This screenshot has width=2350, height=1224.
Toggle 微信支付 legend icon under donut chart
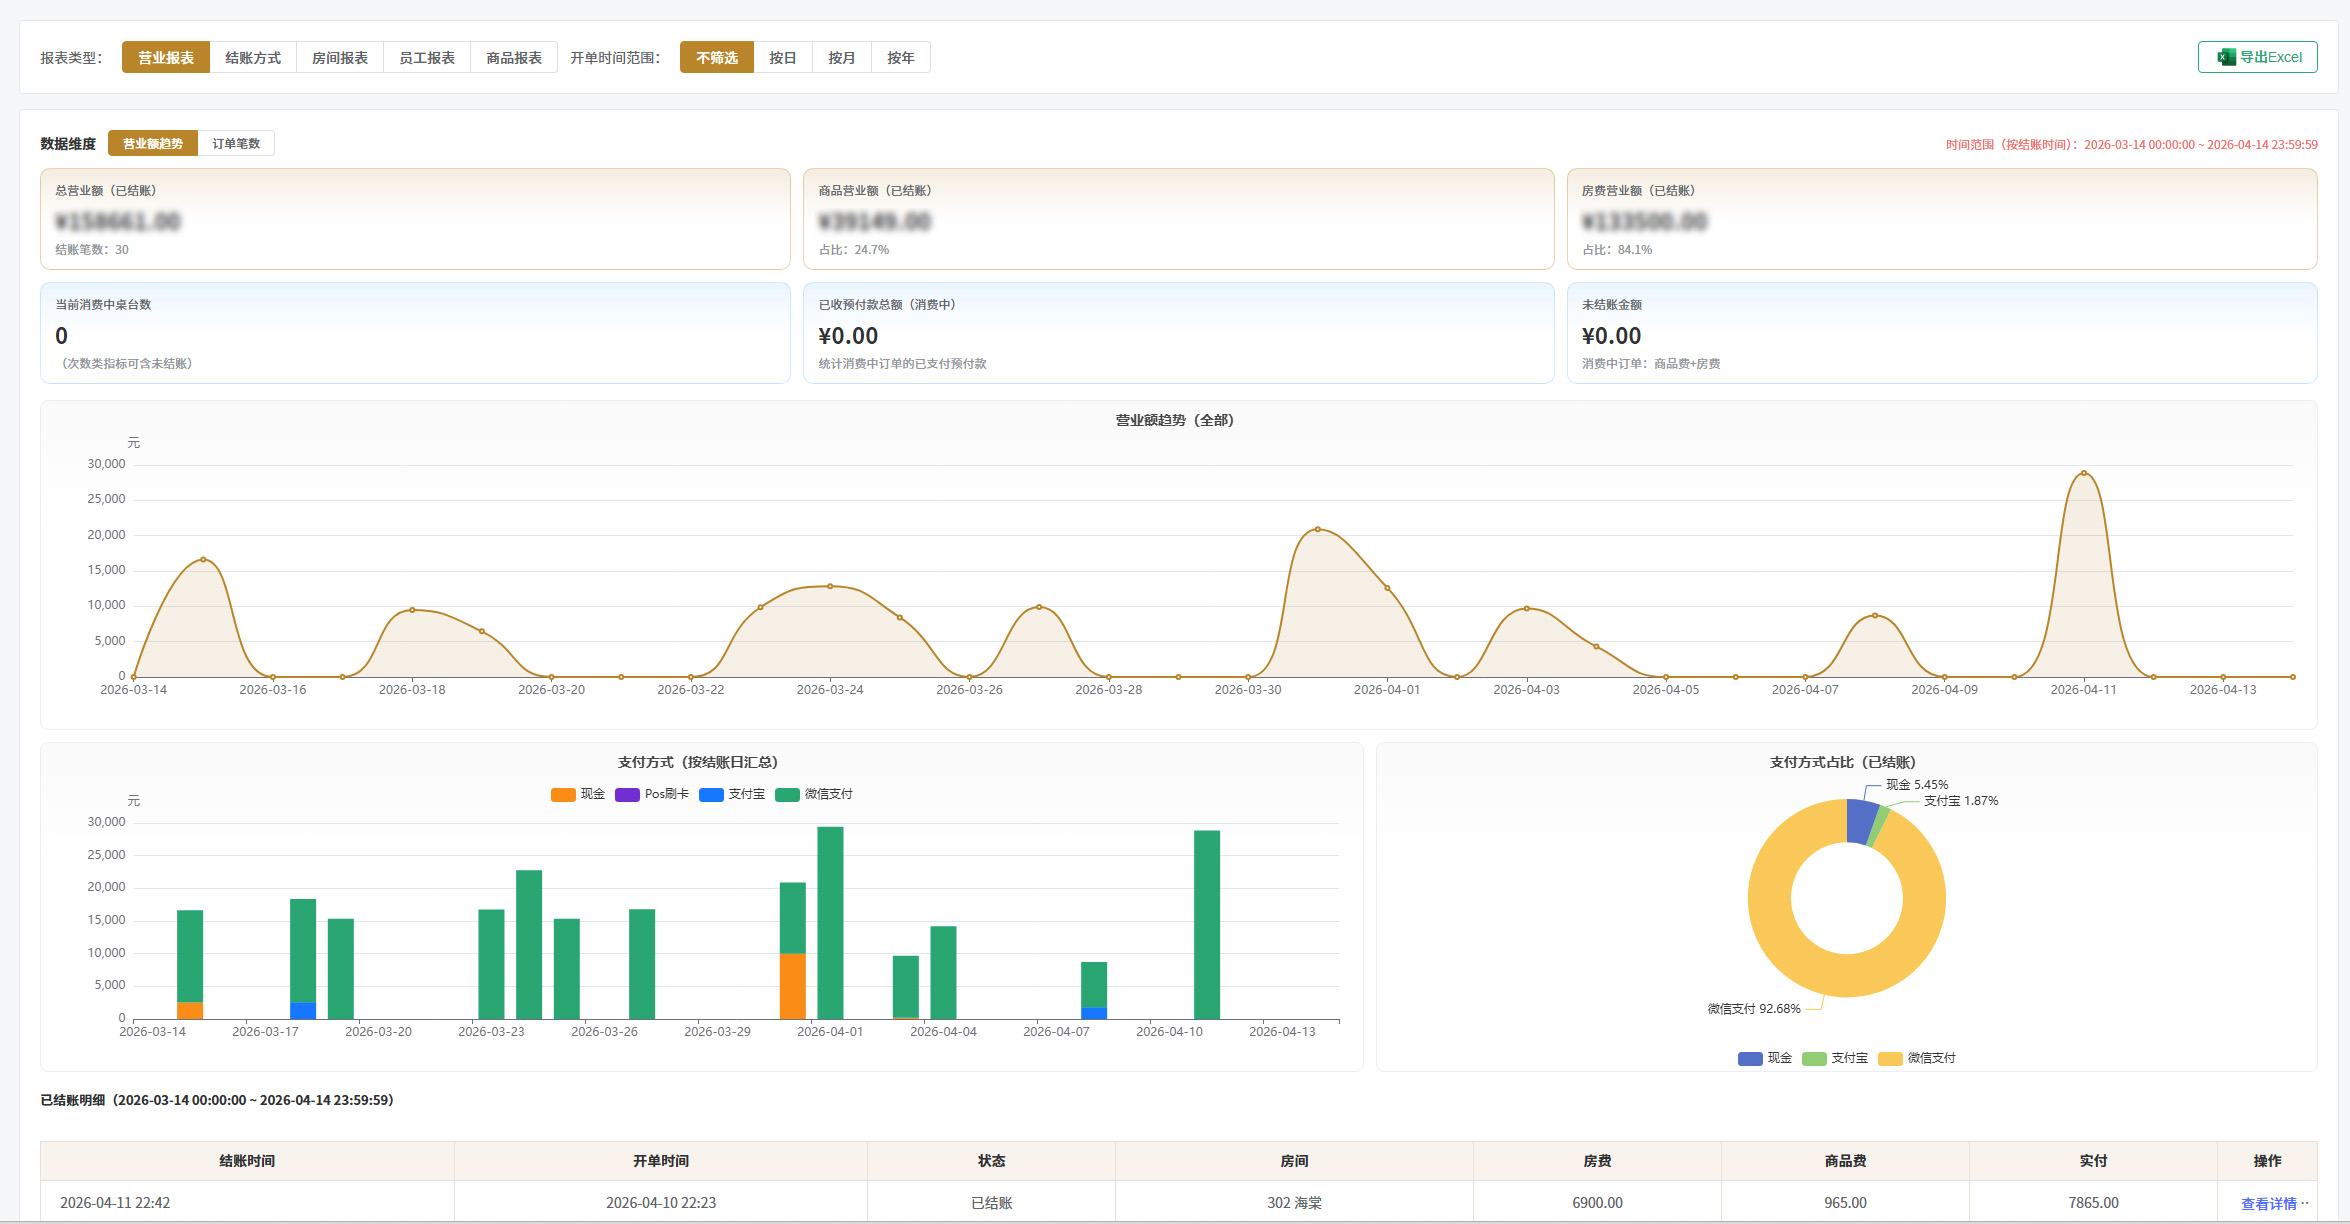[x=1890, y=1059]
